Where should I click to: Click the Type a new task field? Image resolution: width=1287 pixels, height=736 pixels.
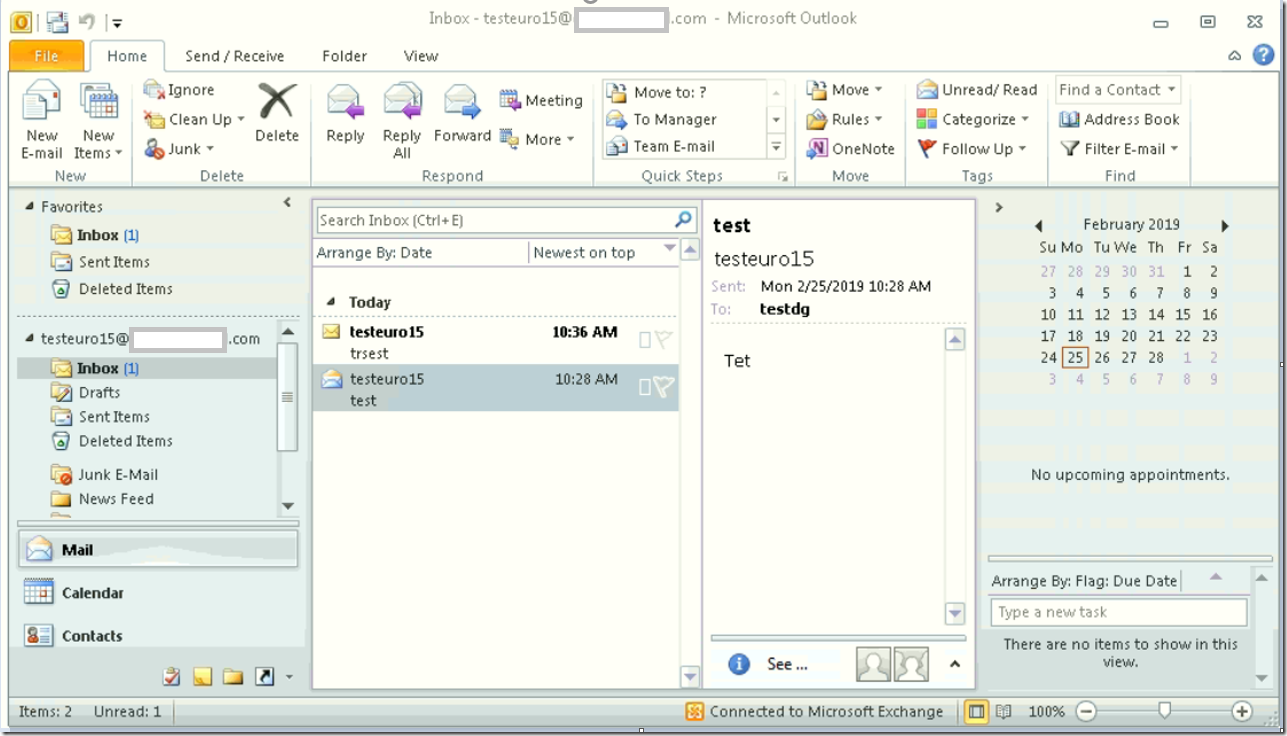tap(1119, 612)
